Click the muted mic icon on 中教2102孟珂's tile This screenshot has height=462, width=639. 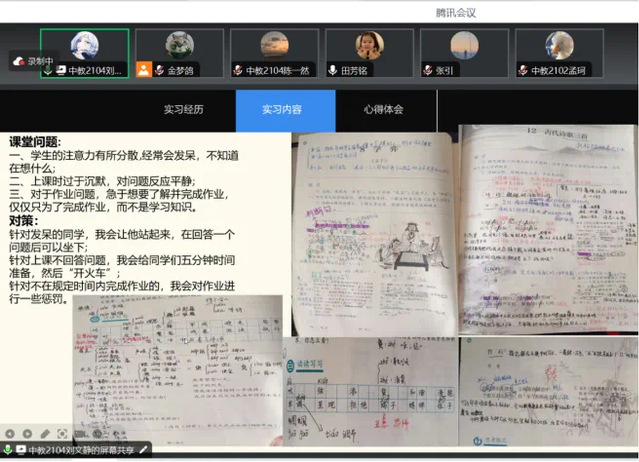coord(523,70)
